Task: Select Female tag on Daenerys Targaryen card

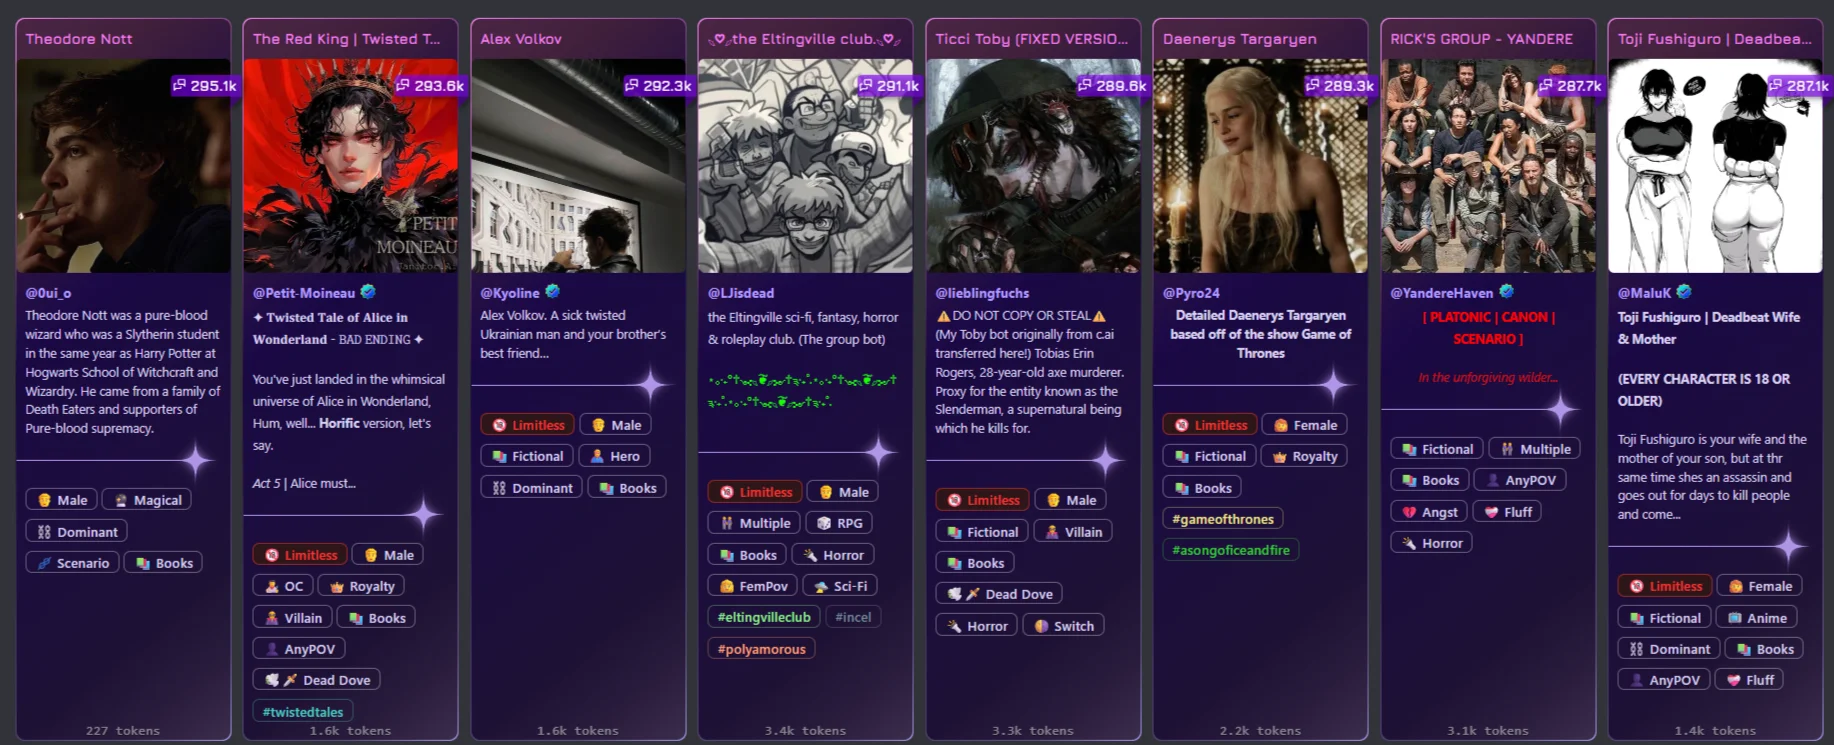Action: point(1305,425)
